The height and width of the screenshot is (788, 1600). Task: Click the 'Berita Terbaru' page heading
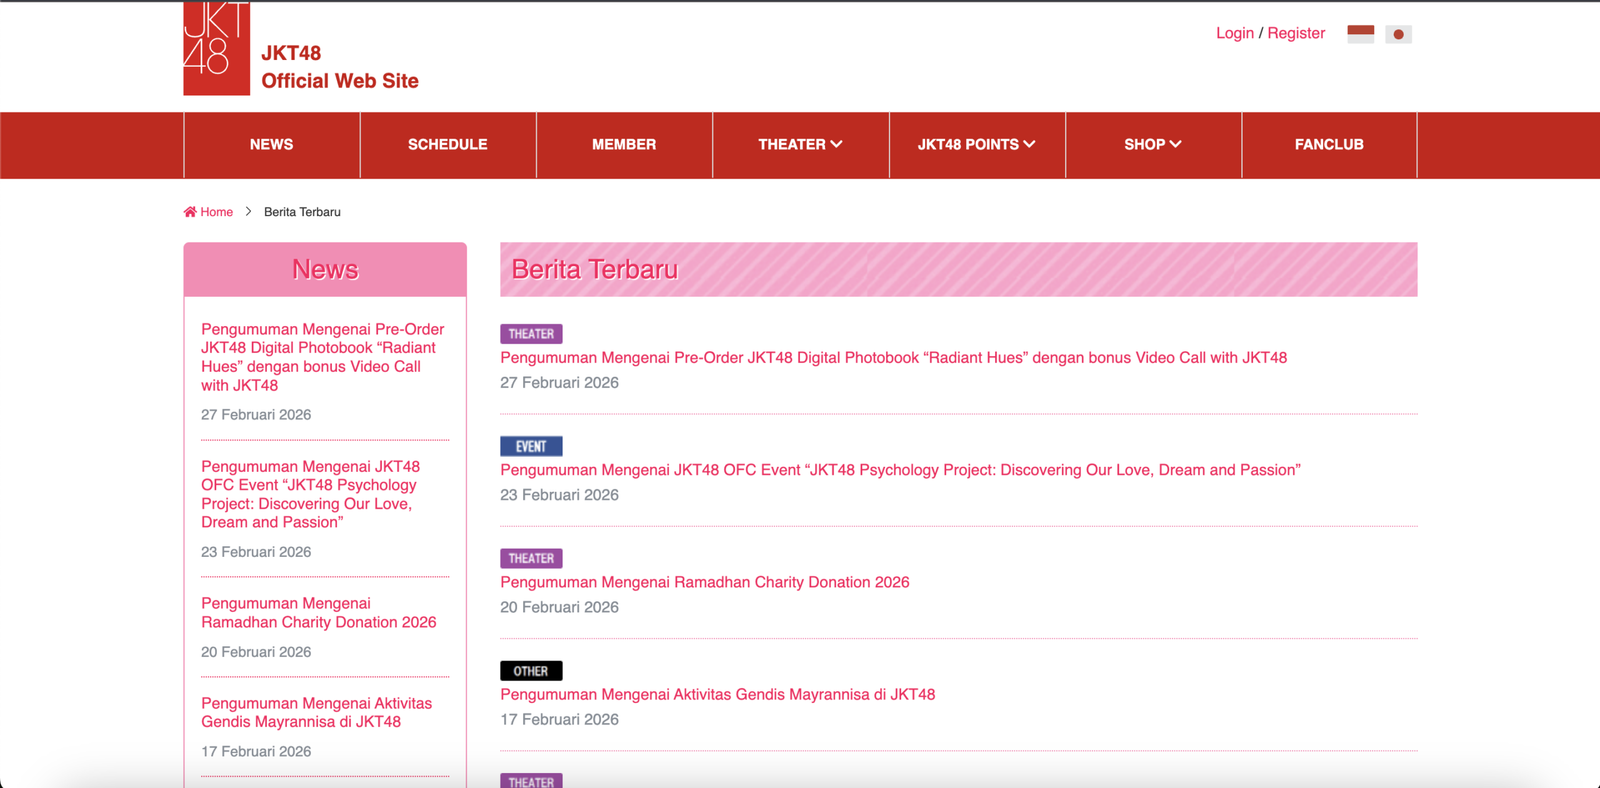(595, 269)
